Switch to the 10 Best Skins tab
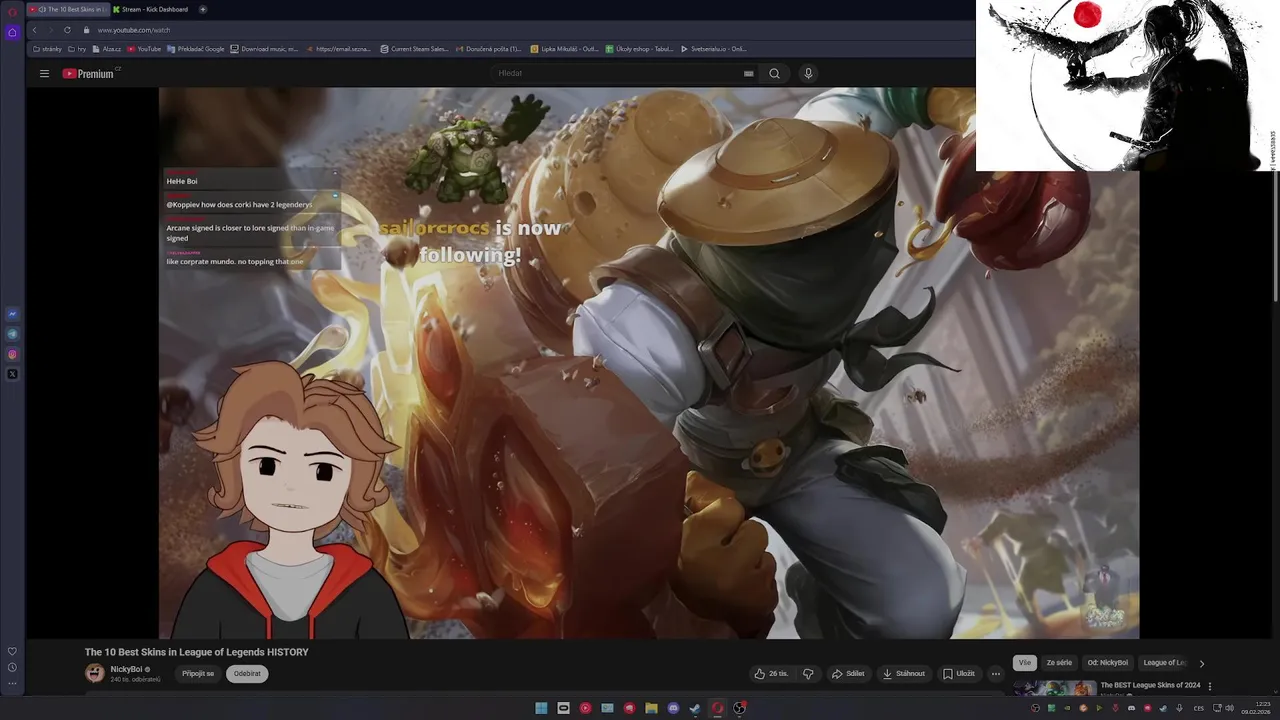This screenshot has width=1280, height=720. 68,9
